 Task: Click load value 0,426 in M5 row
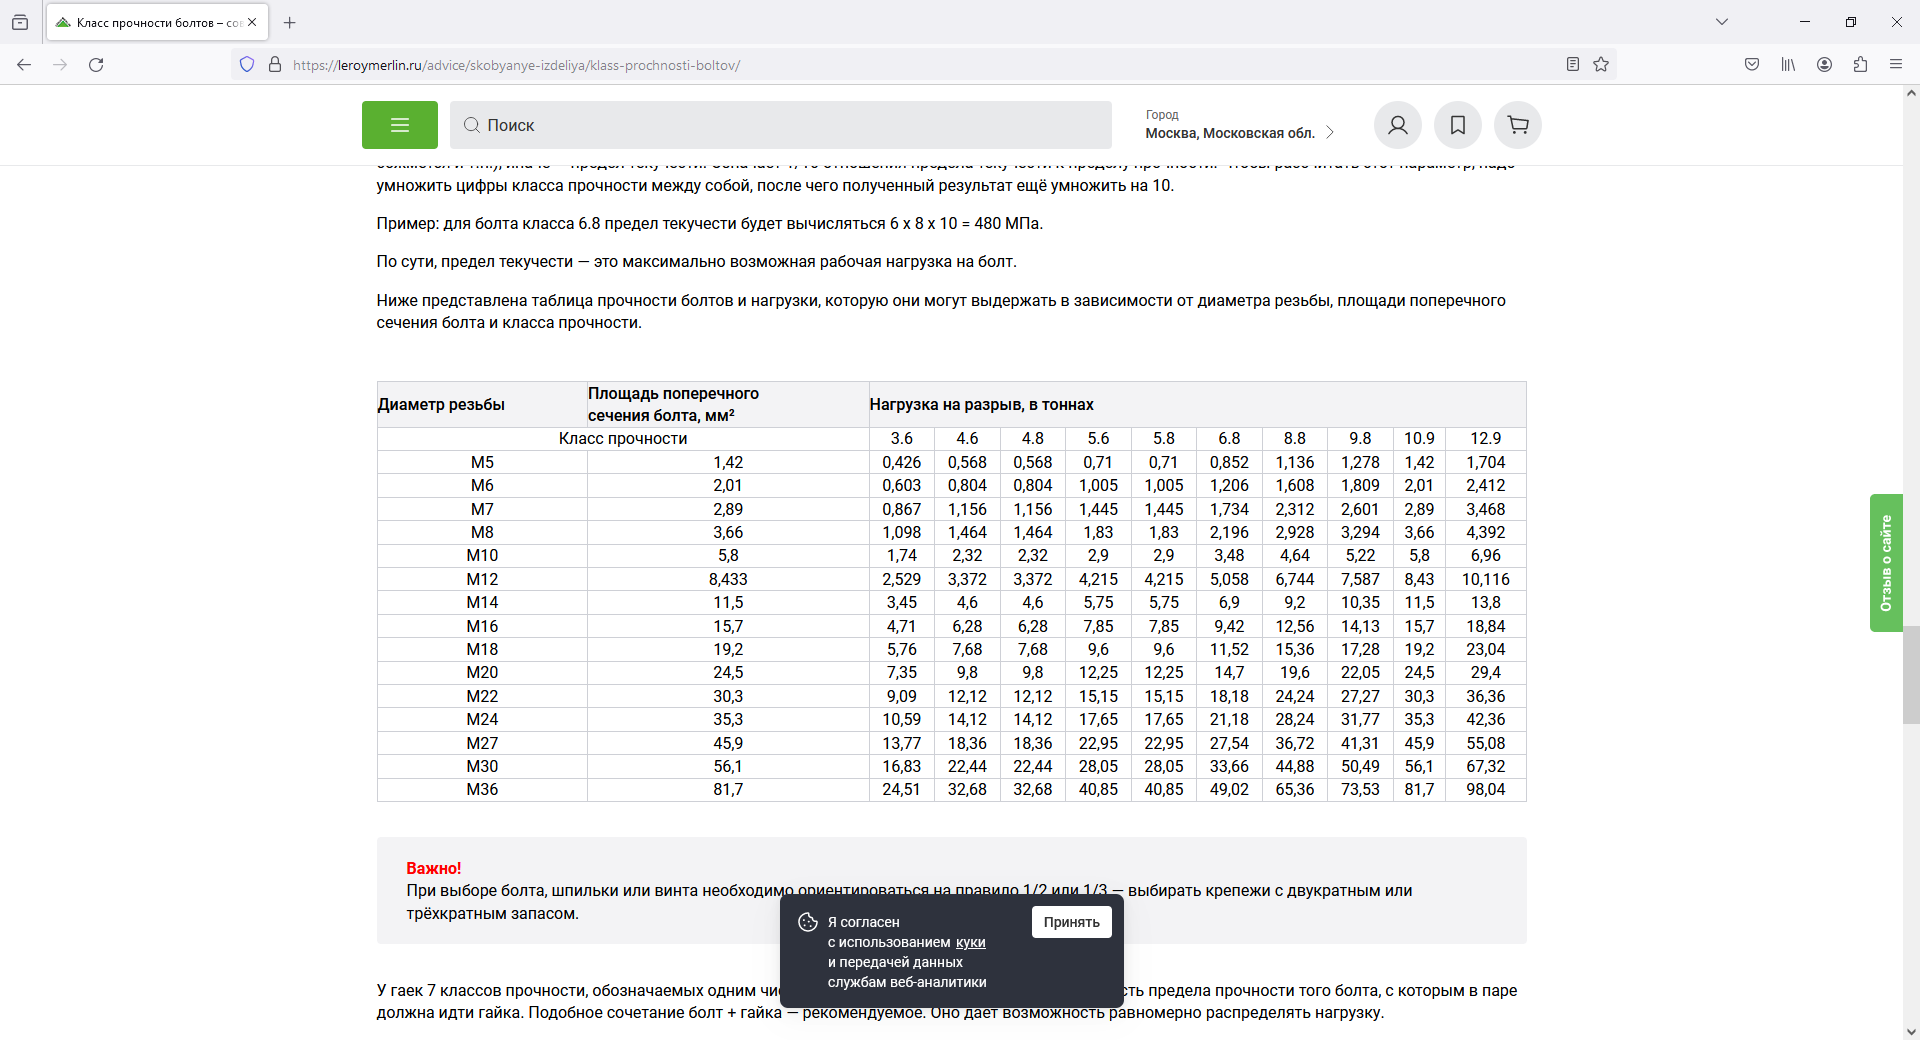pos(901,462)
